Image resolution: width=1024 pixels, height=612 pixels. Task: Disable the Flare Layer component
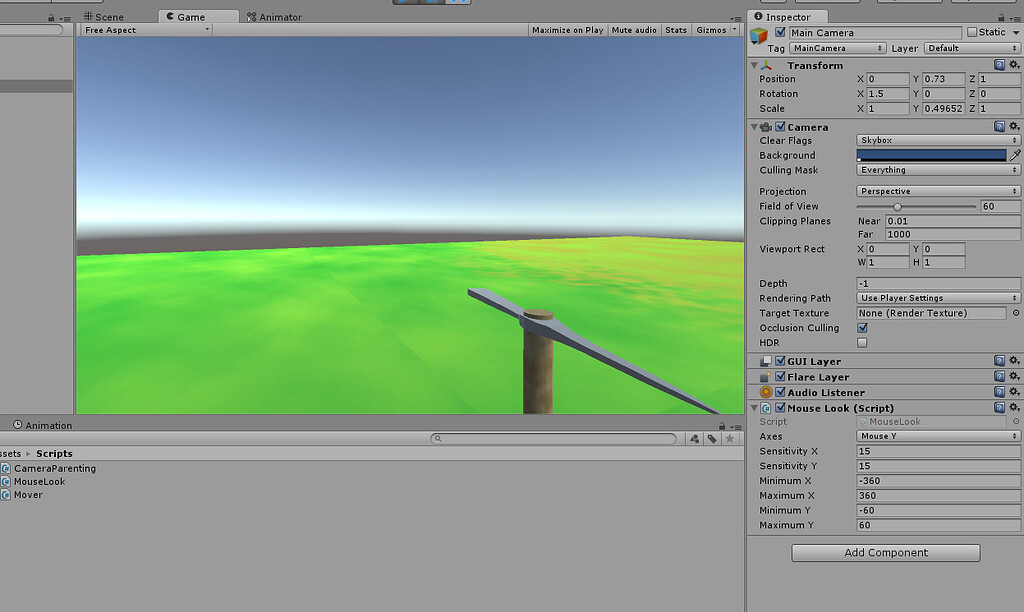click(x=781, y=376)
